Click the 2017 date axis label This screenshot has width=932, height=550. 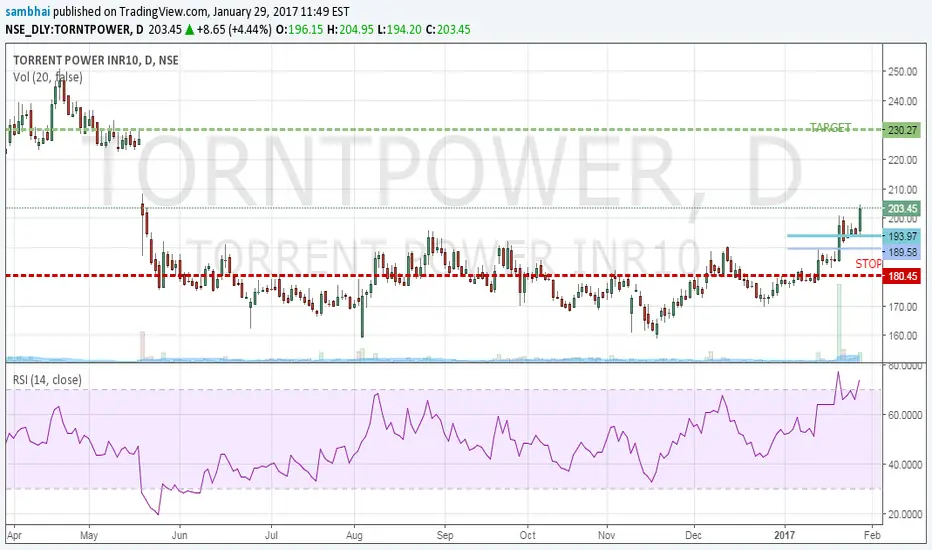coord(785,535)
